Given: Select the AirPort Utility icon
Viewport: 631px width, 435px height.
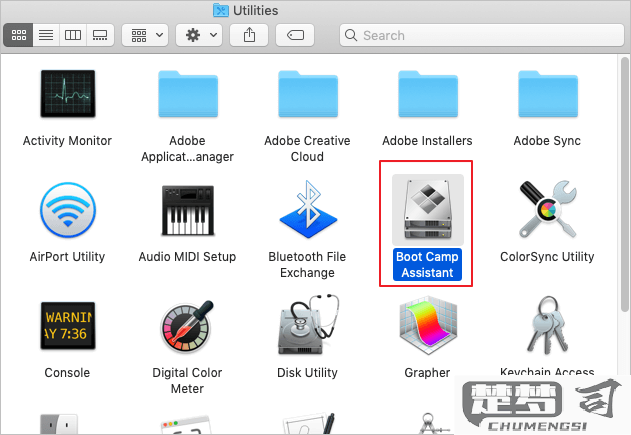Looking at the screenshot, I should tap(68, 210).
